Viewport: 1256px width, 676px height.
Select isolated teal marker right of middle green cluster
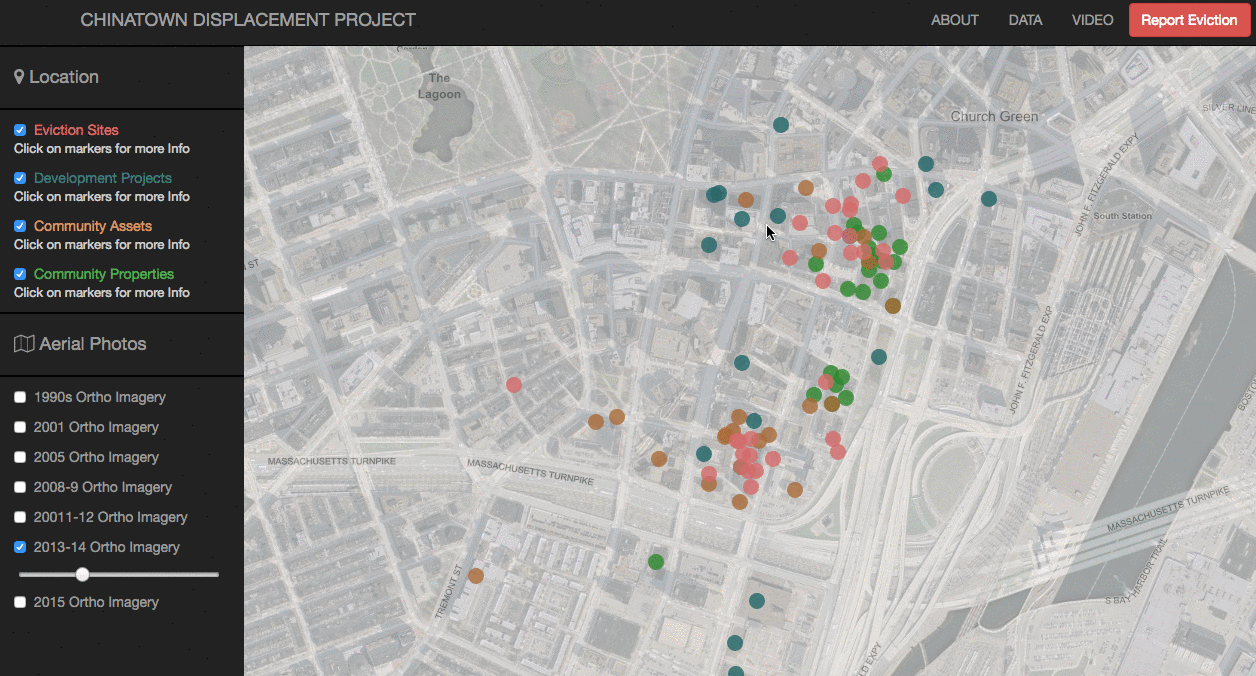point(879,357)
